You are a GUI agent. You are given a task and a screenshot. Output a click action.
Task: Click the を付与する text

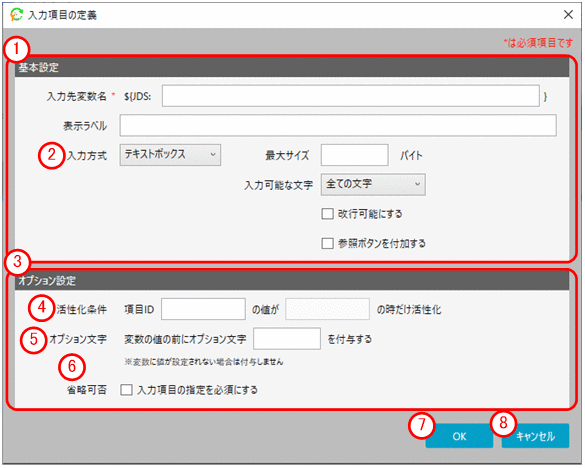click(350, 339)
